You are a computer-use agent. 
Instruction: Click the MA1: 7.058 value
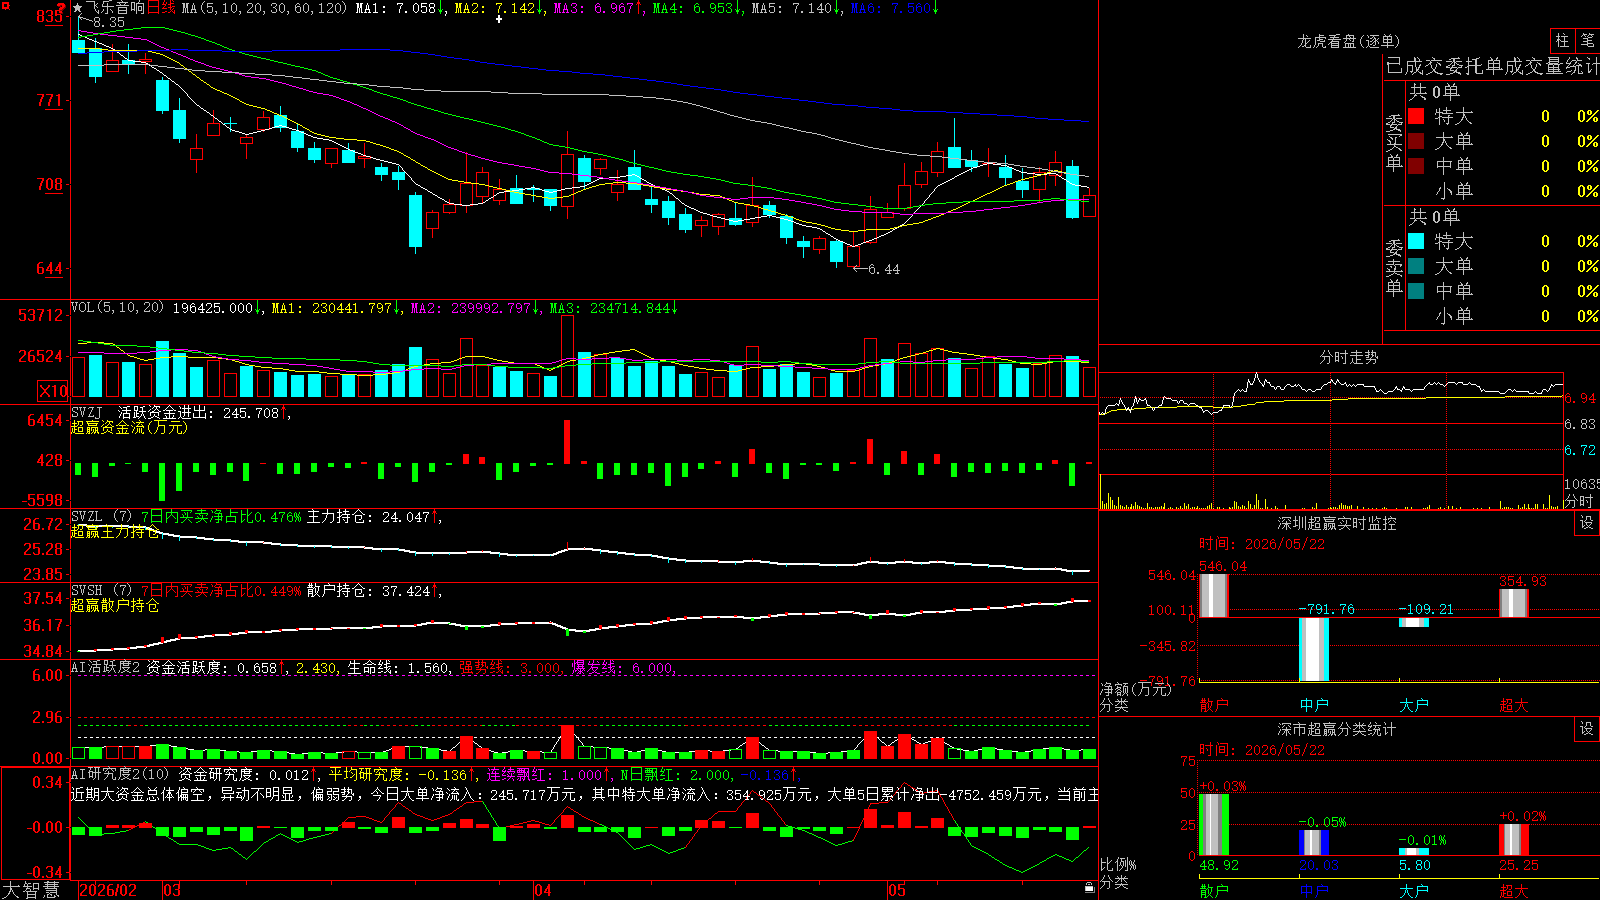(401, 8)
